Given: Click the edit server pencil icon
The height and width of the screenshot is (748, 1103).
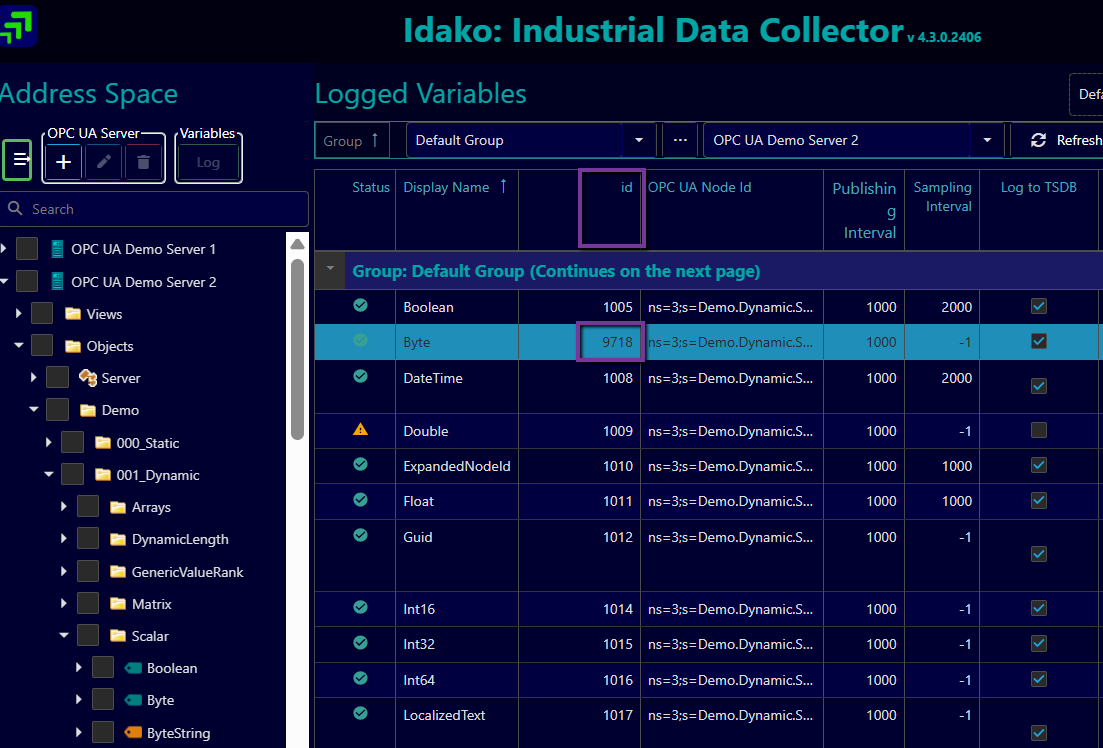Looking at the screenshot, I should [x=103, y=162].
